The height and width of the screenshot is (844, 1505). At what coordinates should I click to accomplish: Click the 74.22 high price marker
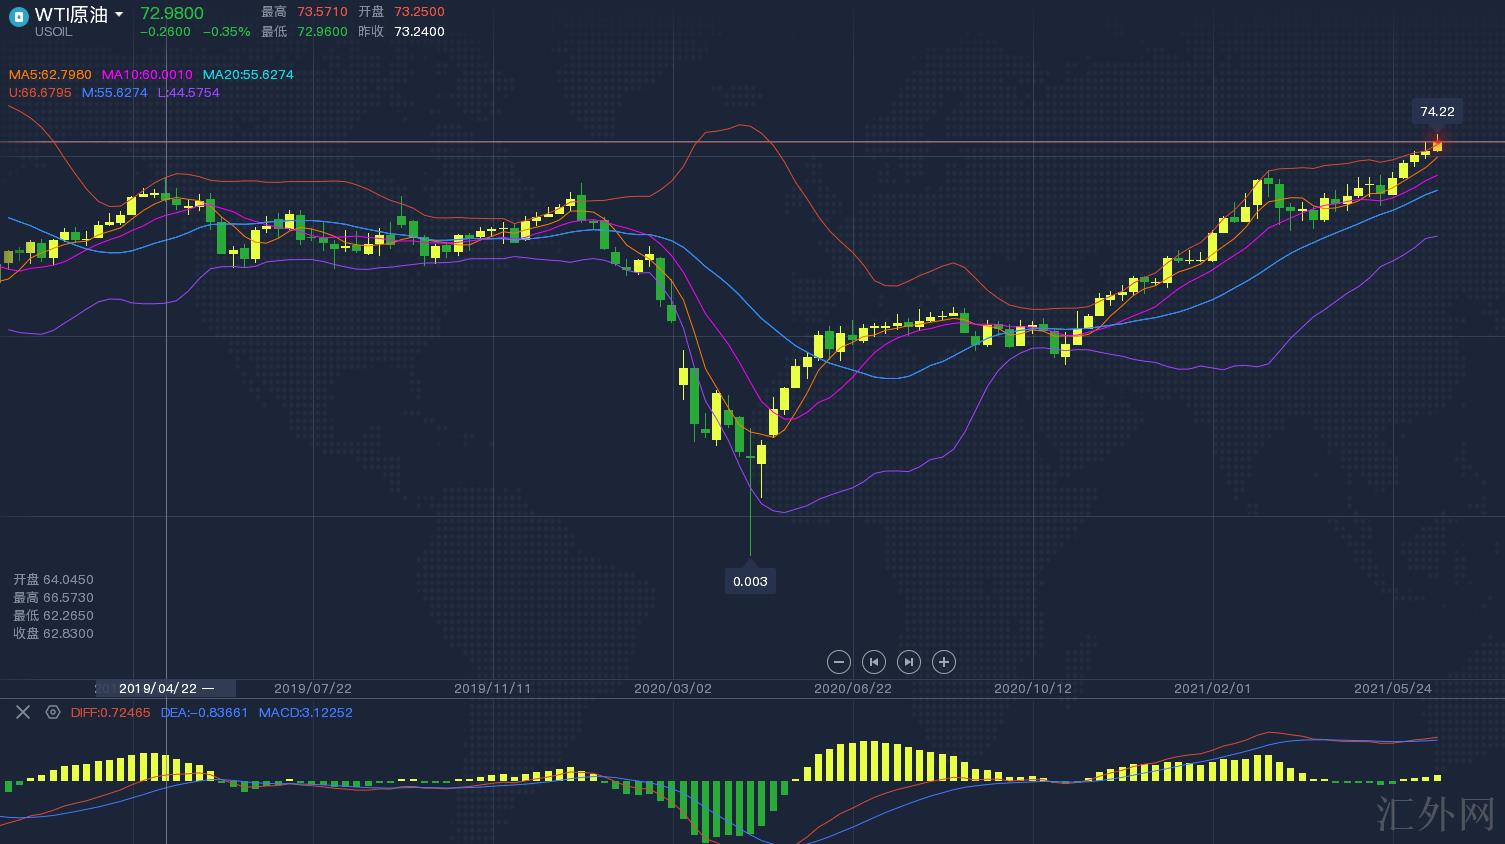click(1437, 112)
